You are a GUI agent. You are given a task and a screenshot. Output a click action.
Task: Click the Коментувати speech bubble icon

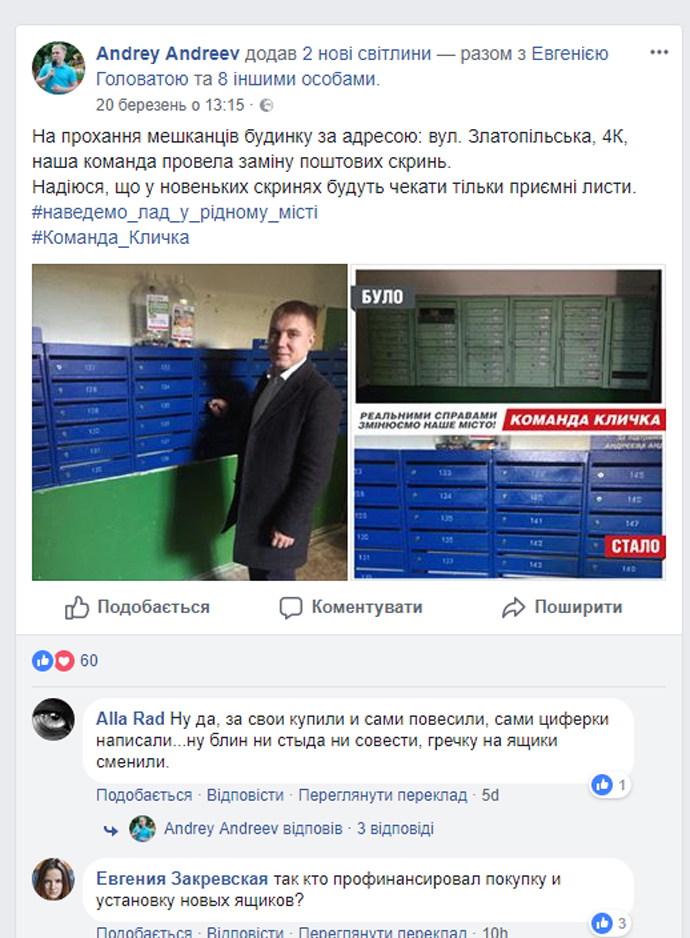click(x=291, y=608)
